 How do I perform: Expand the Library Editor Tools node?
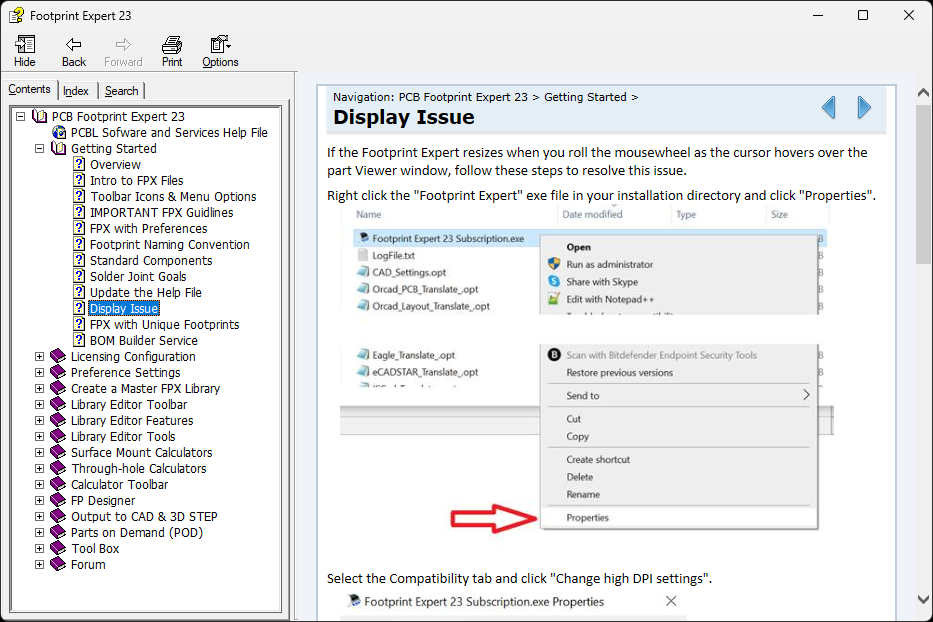(39, 436)
